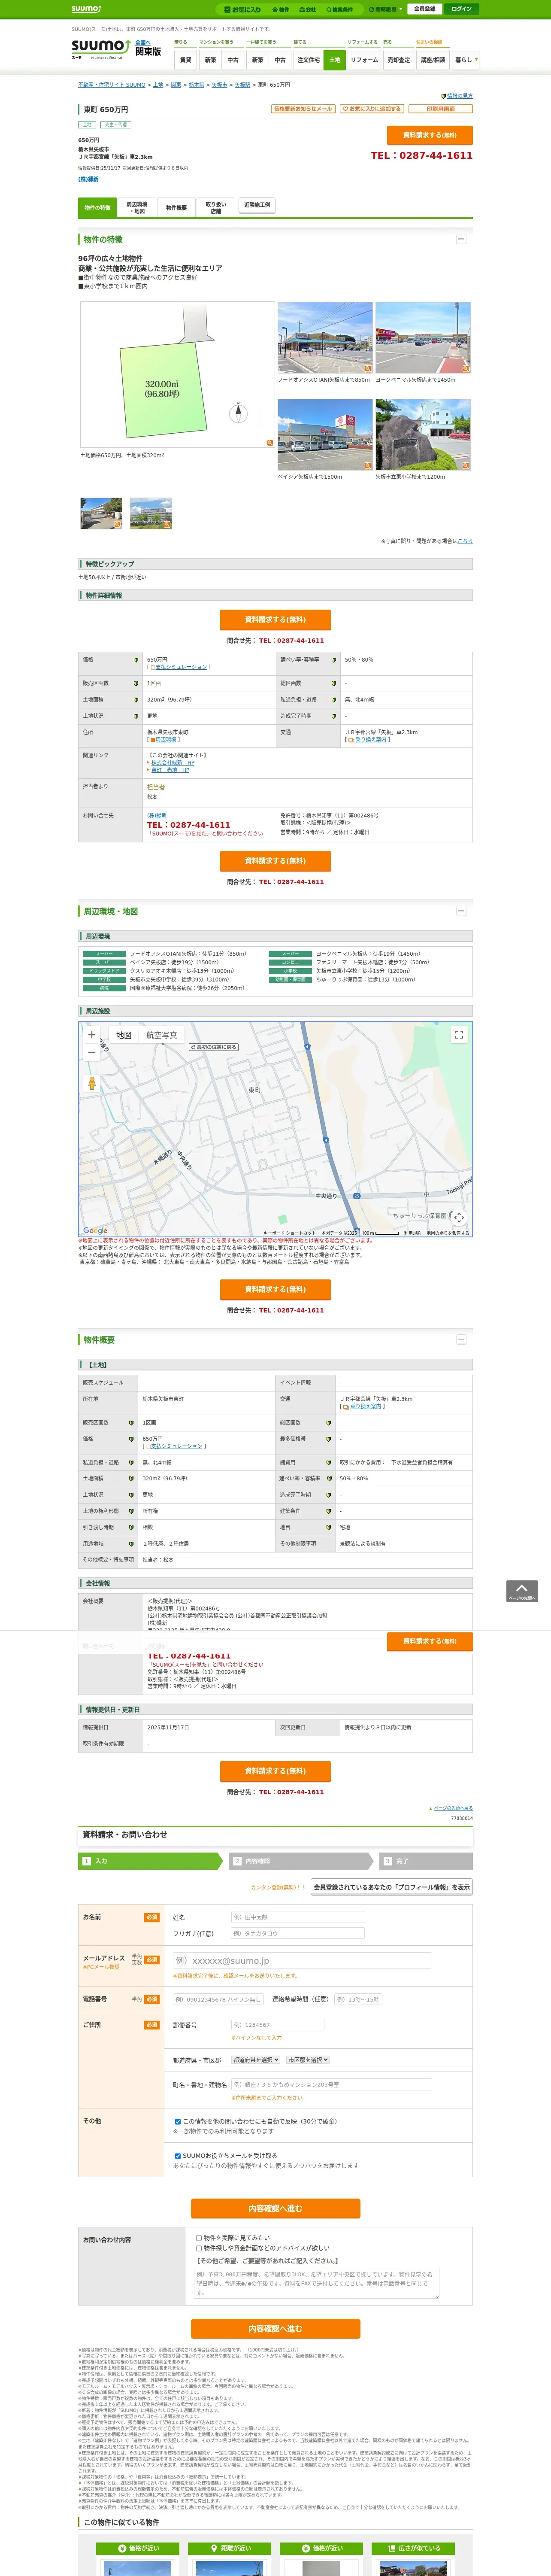
Task: Pick the Street View pegman on map
Action: click(x=92, y=1083)
